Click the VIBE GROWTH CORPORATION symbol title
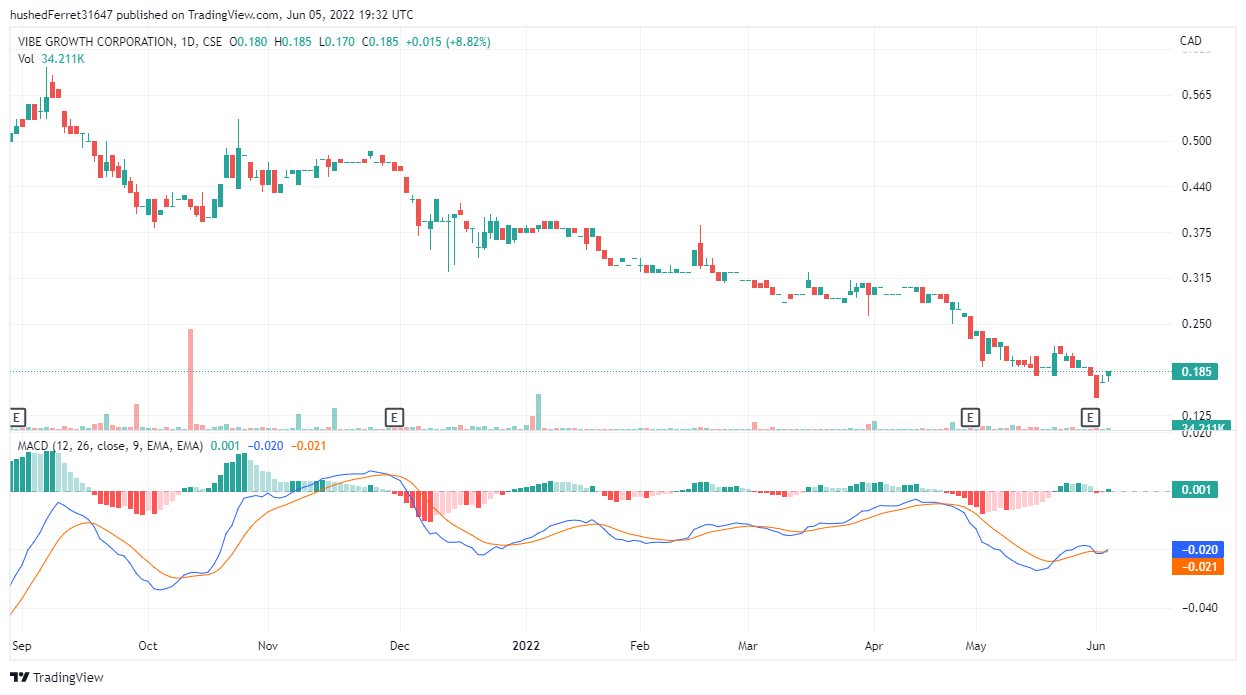 [96, 42]
